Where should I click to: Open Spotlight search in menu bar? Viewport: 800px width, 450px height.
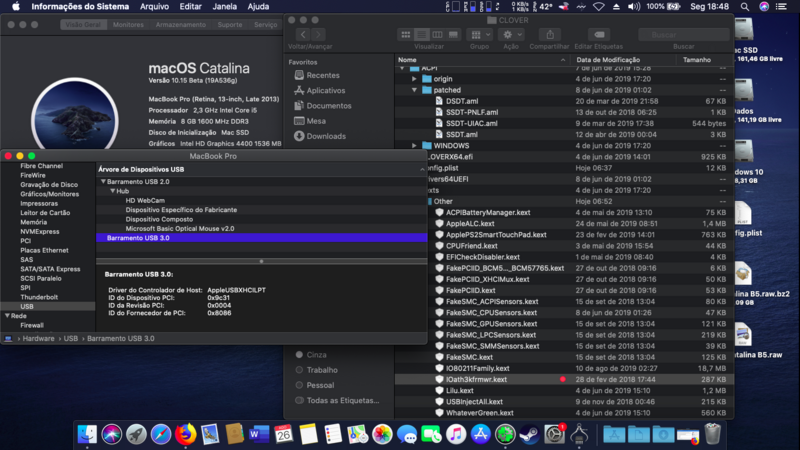pos(745,7)
